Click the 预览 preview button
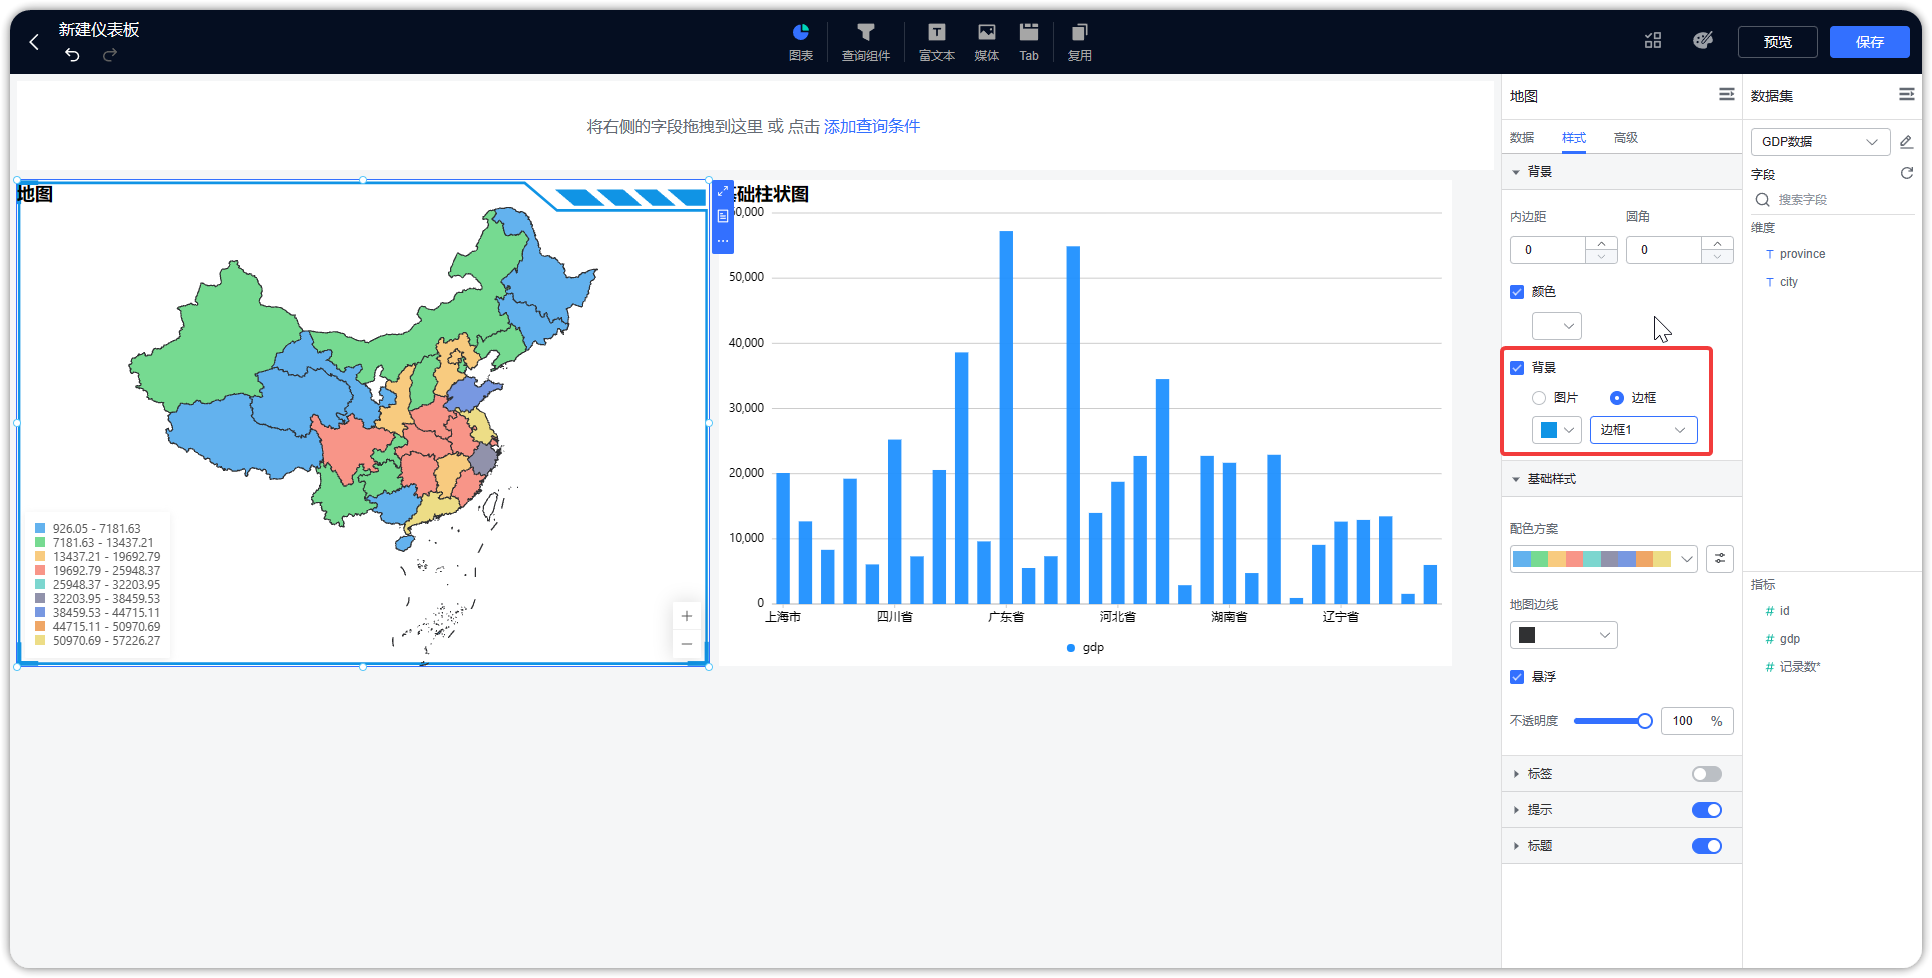Image resolution: width=1932 pixels, height=978 pixels. (1778, 42)
